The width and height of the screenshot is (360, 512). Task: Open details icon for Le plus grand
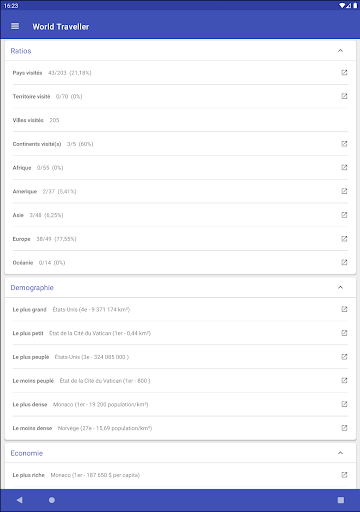[x=344, y=309]
